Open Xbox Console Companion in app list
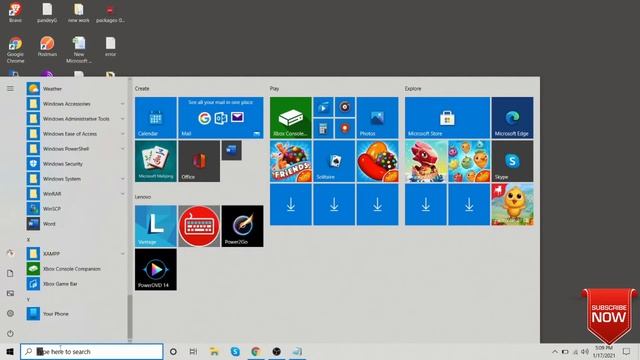 [x=76, y=269]
